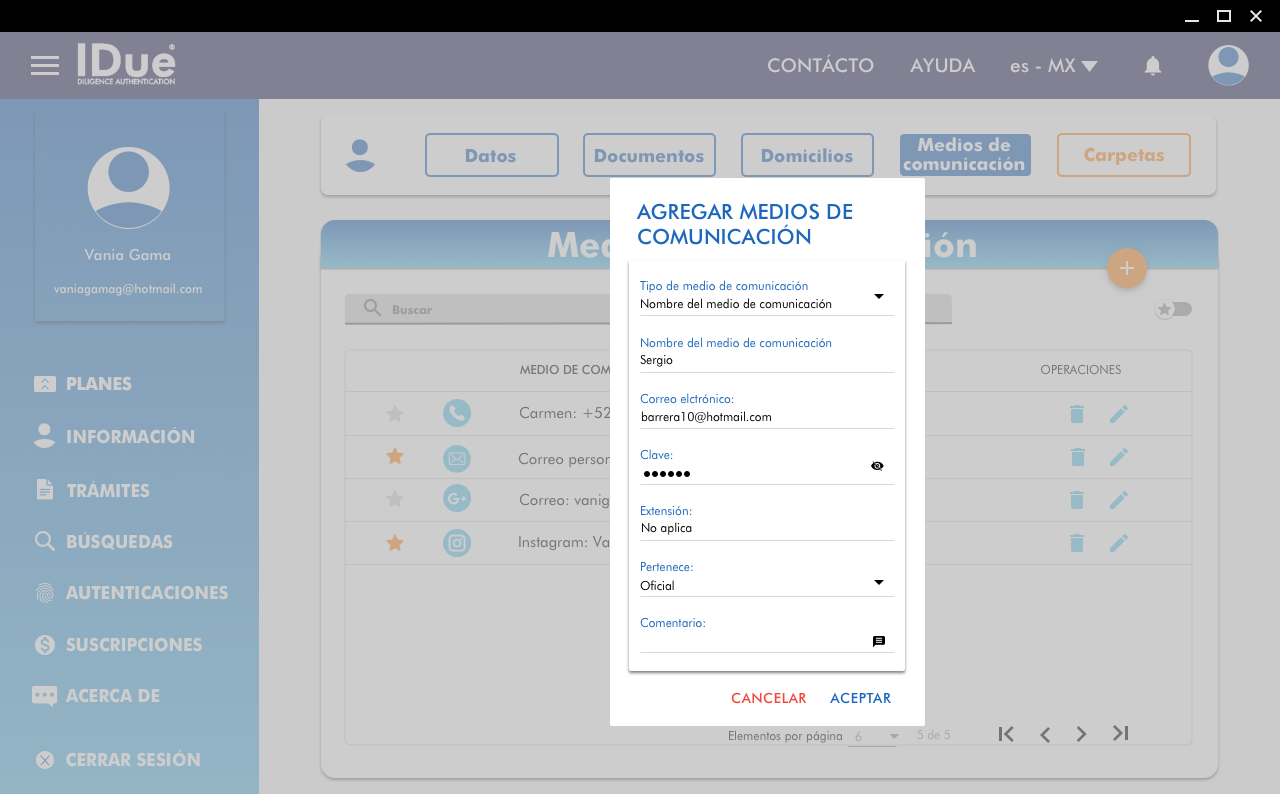1280x794 pixels.
Task: Delete the Carmen phone entry
Action: (x=1077, y=414)
